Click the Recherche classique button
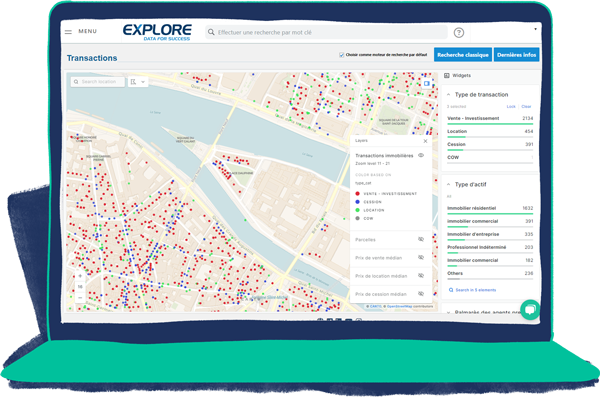Image resolution: width=600 pixels, height=397 pixels. pyautogui.click(x=463, y=55)
